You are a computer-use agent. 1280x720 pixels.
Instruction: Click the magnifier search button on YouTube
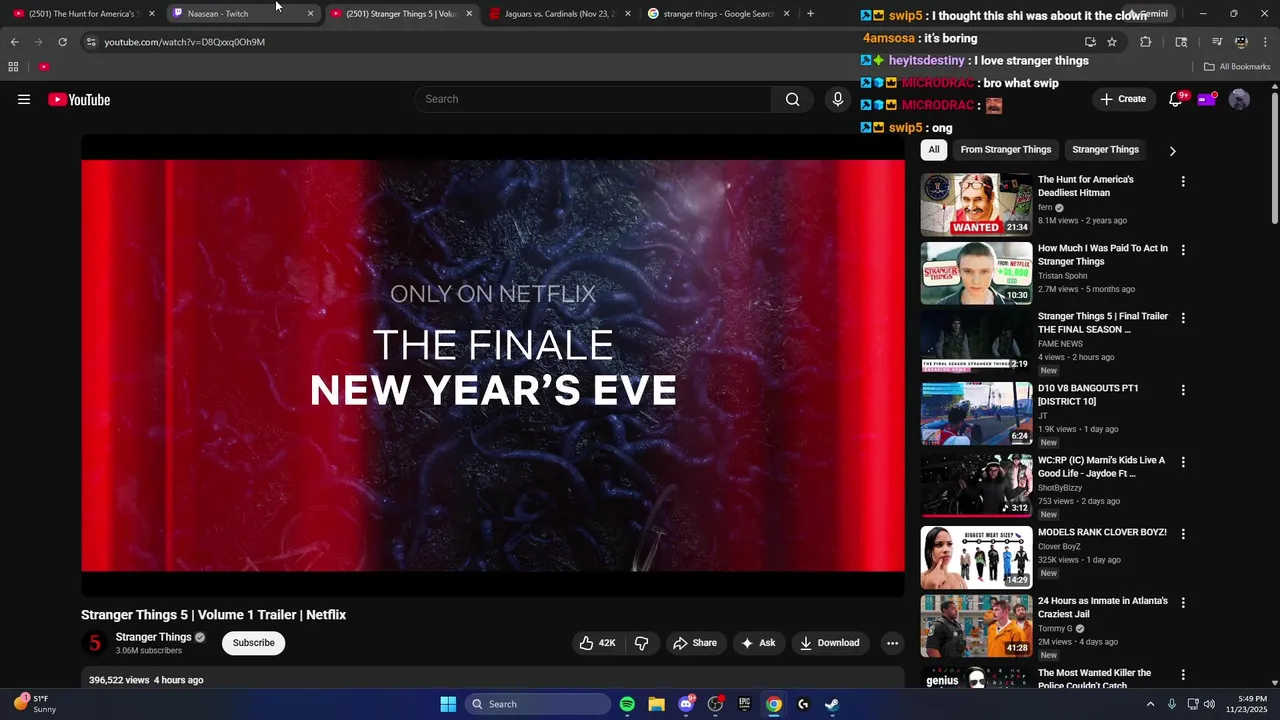[x=792, y=99]
